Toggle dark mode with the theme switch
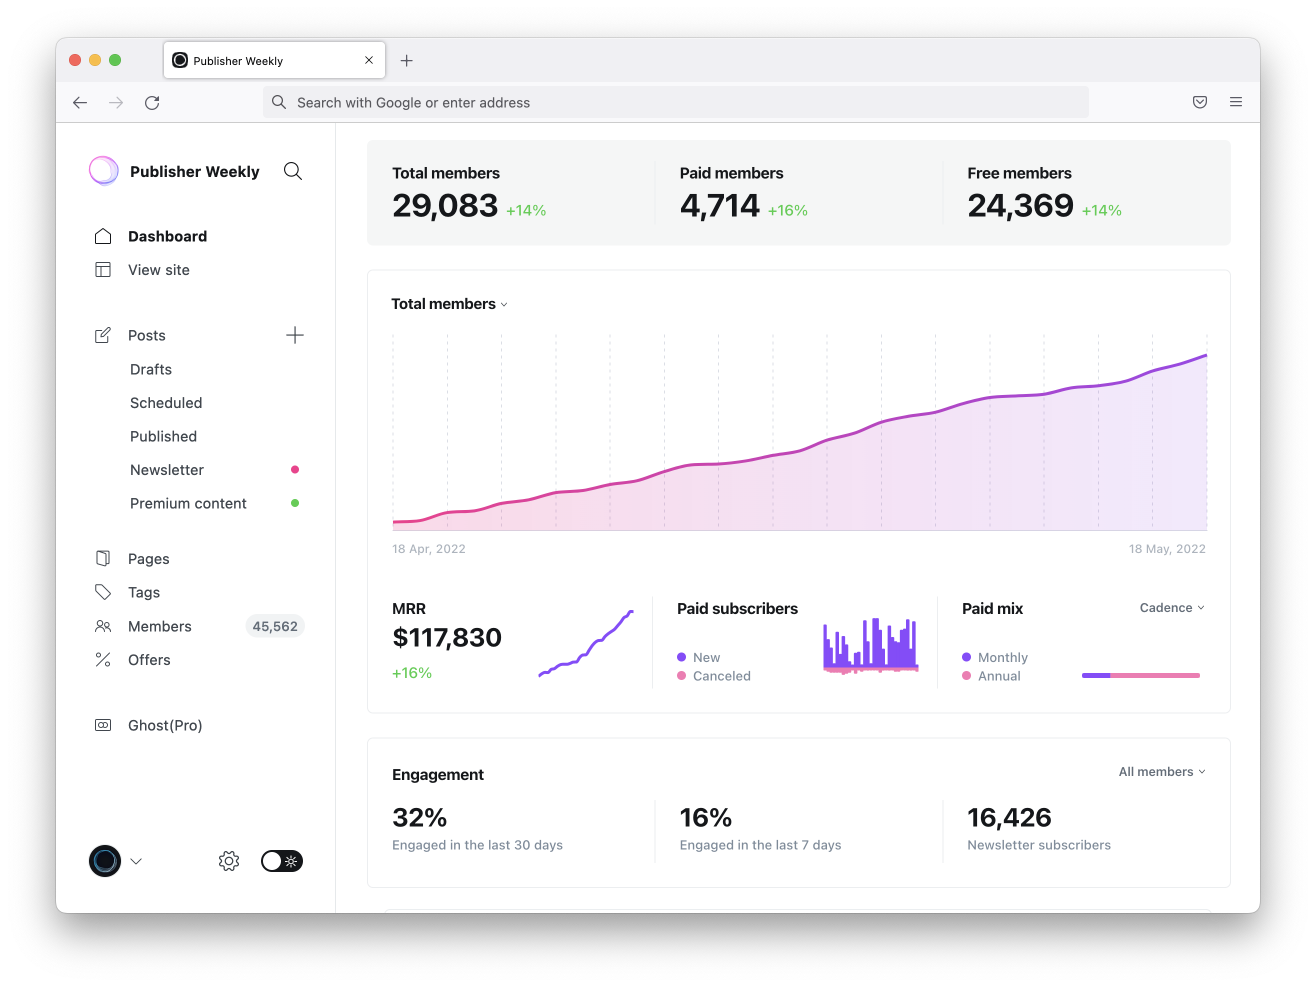Screen dimensions: 1316x987 281,860
